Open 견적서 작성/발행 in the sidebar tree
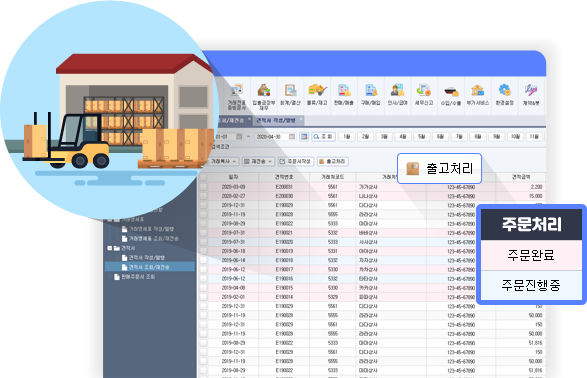Image resolution: width=587 pixels, height=378 pixels. point(147,258)
